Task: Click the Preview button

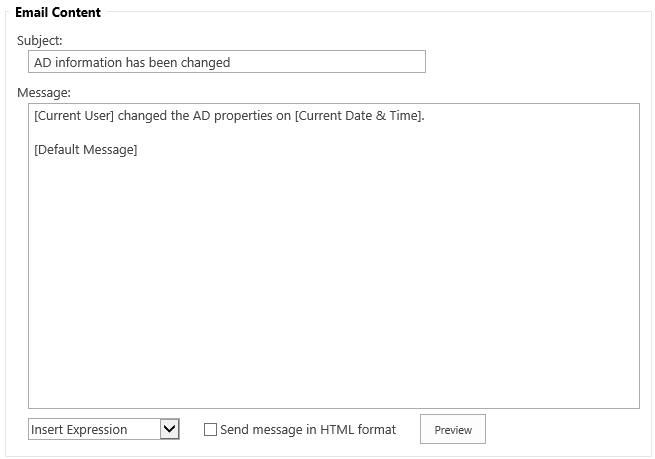Action: (453, 429)
